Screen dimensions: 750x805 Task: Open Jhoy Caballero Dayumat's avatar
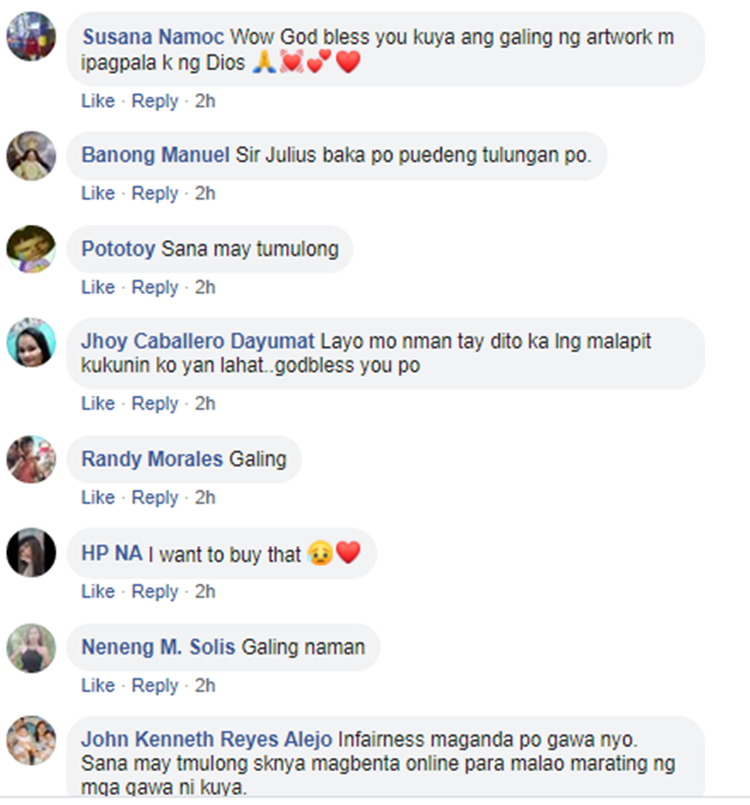coord(31,342)
